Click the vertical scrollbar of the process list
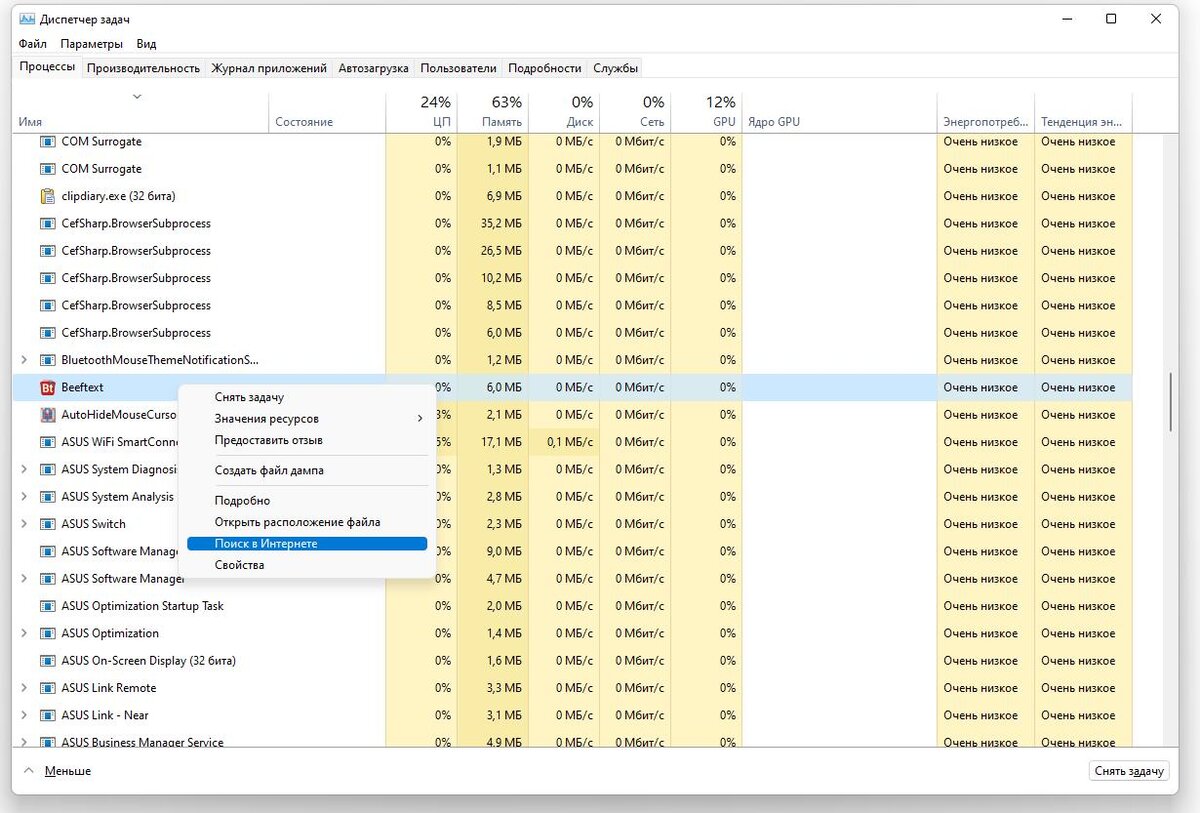Image resolution: width=1200 pixels, height=813 pixels. click(x=1173, y=402)
